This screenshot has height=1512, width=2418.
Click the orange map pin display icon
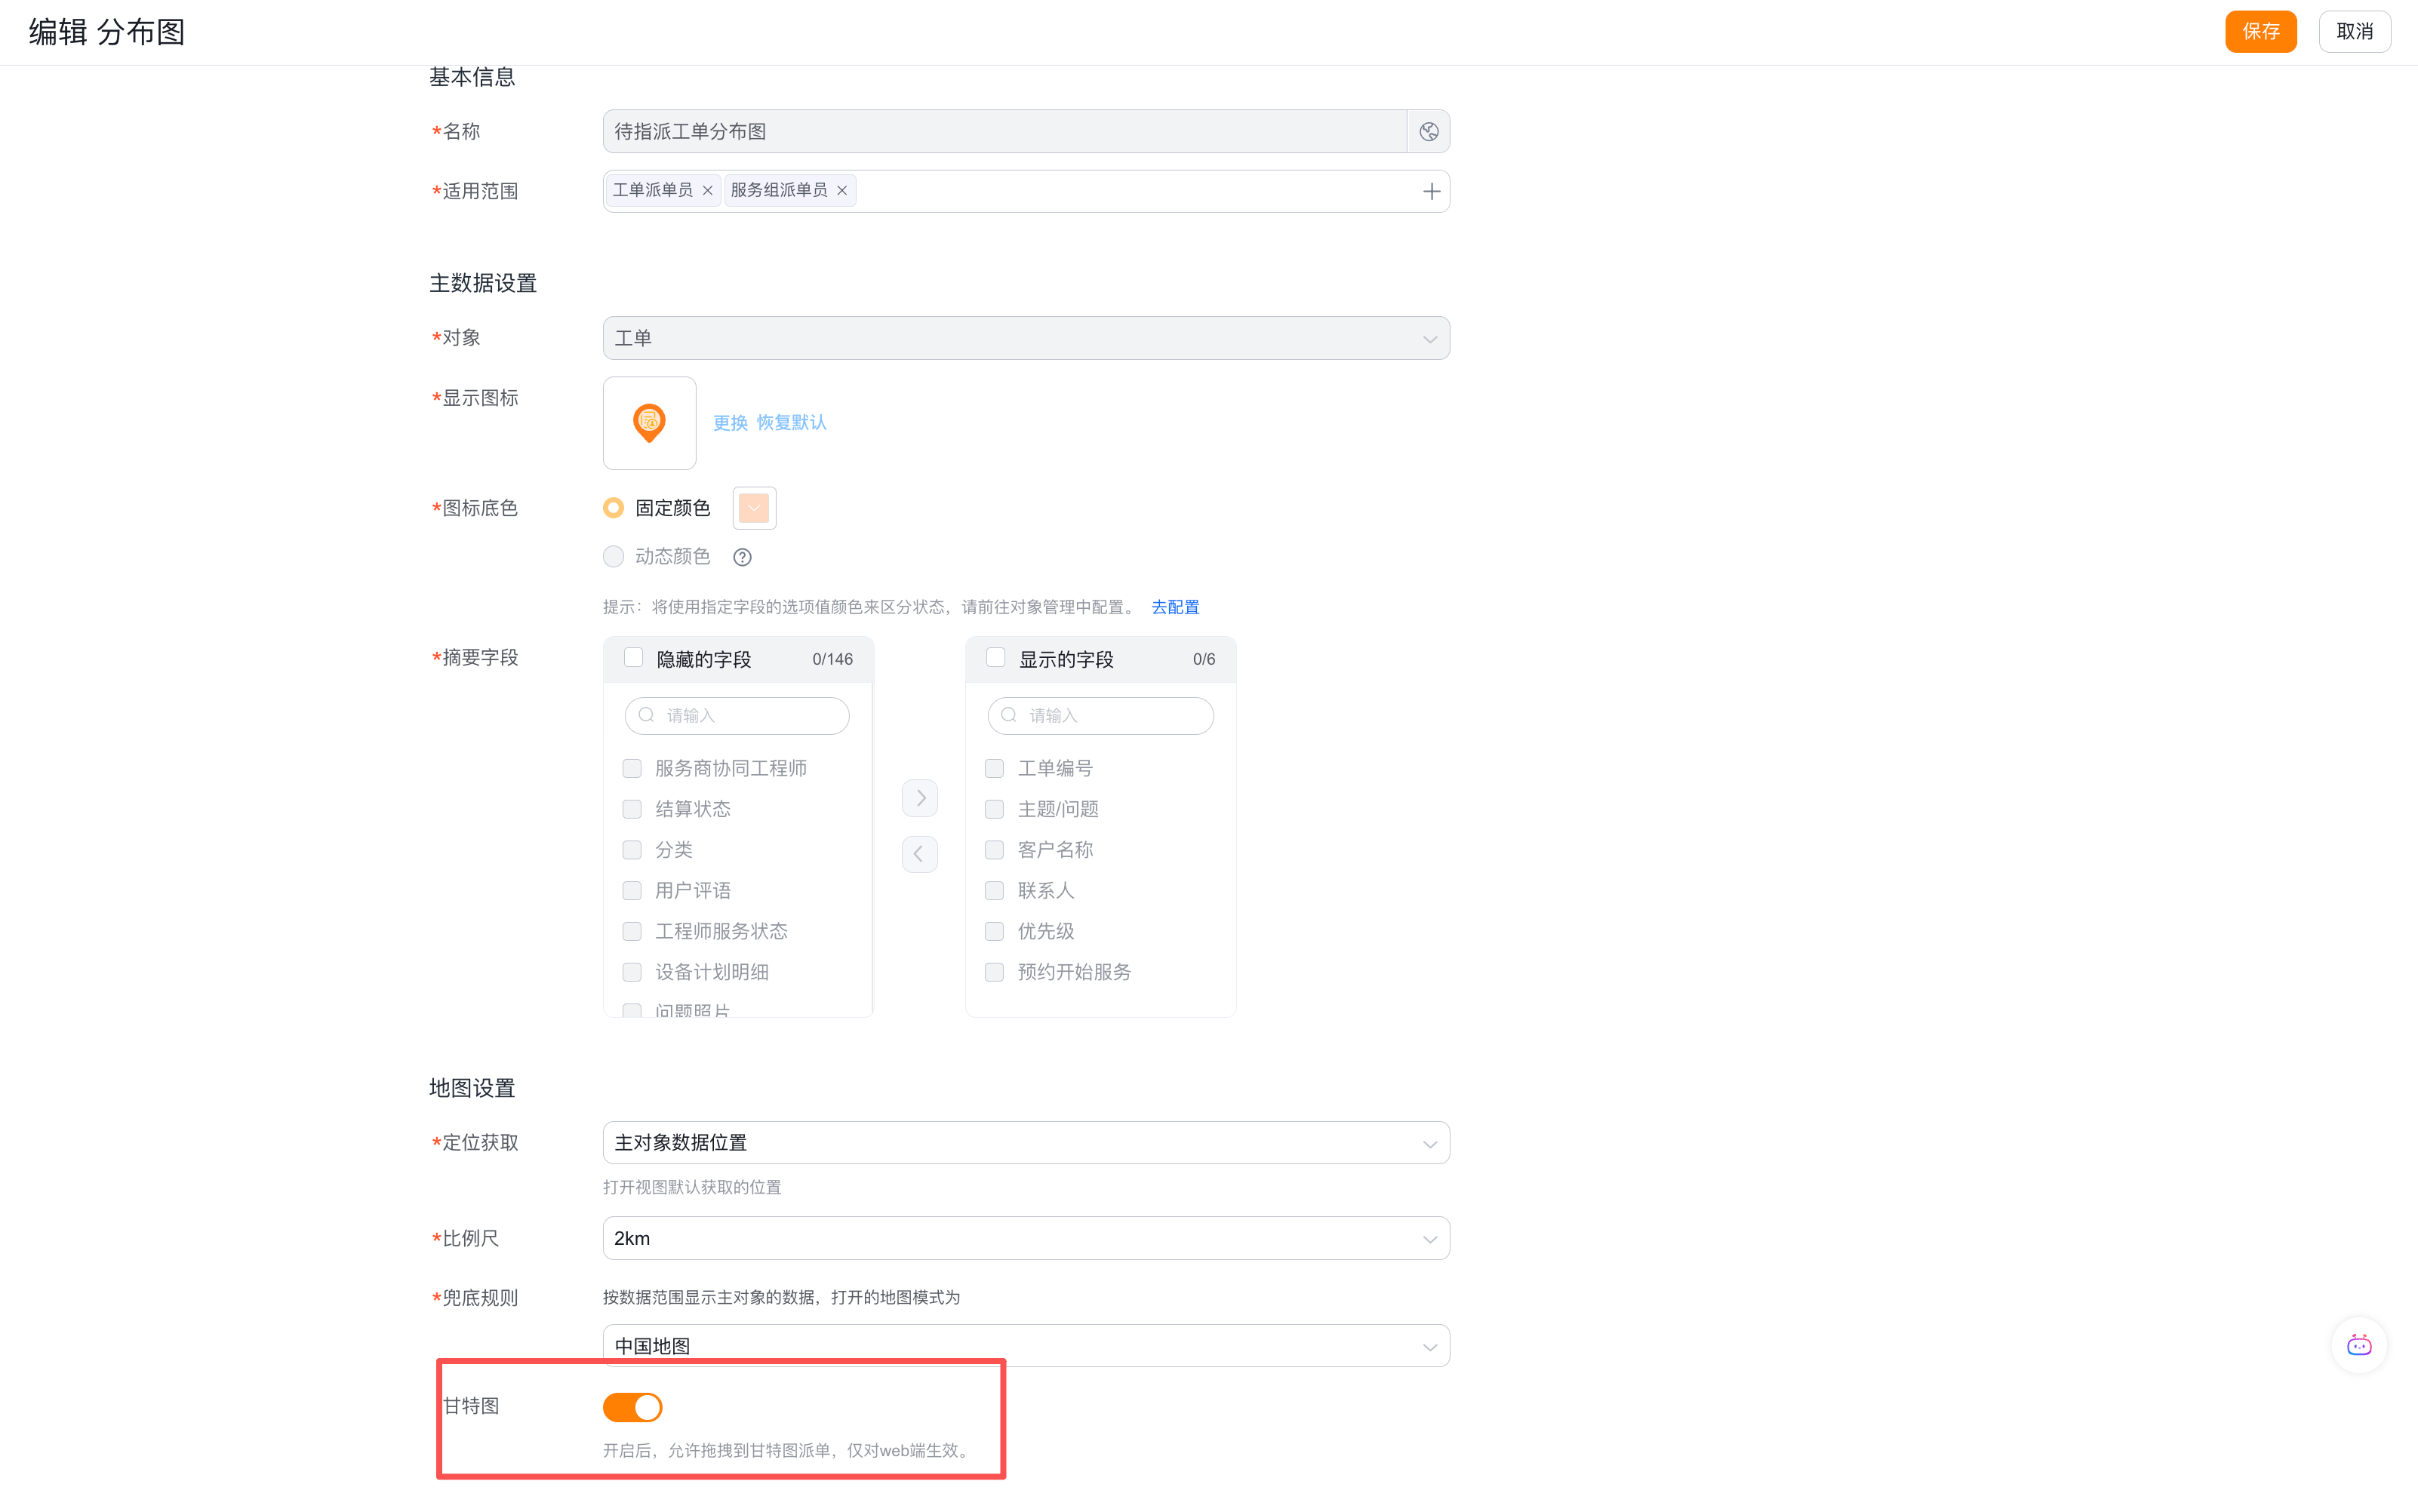click(x=649, y=423)
